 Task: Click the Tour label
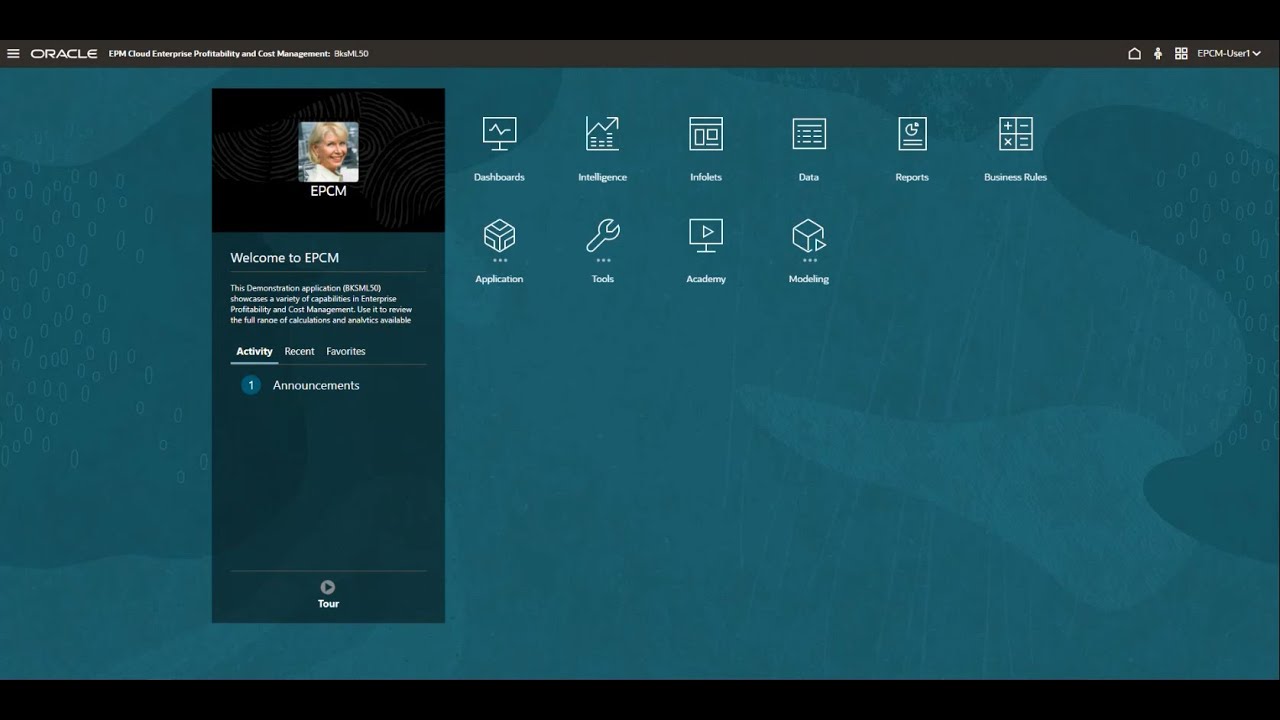click(328, 604)
